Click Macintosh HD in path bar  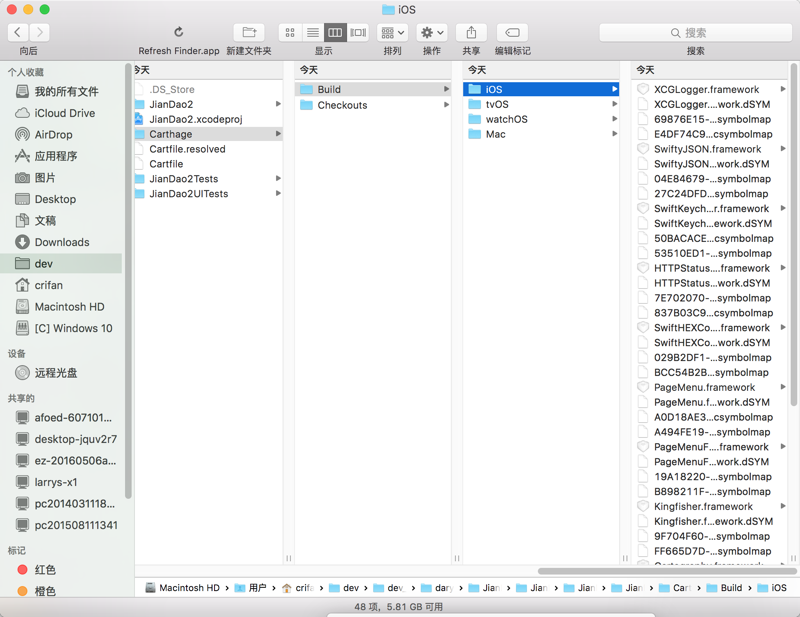183,588
